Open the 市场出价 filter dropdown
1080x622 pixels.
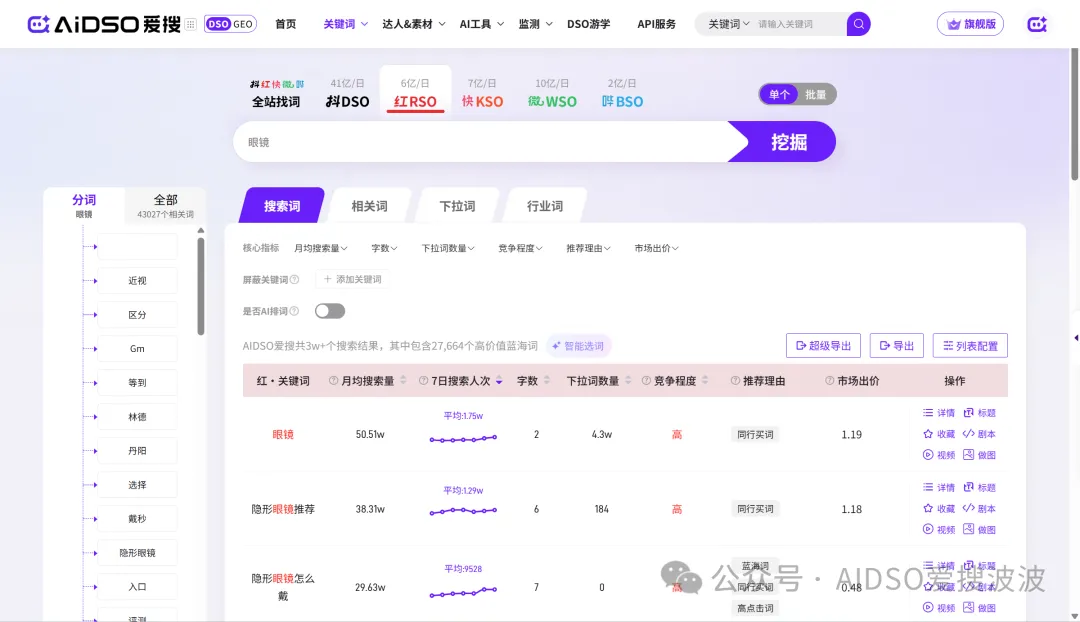(x=656, y=248)
